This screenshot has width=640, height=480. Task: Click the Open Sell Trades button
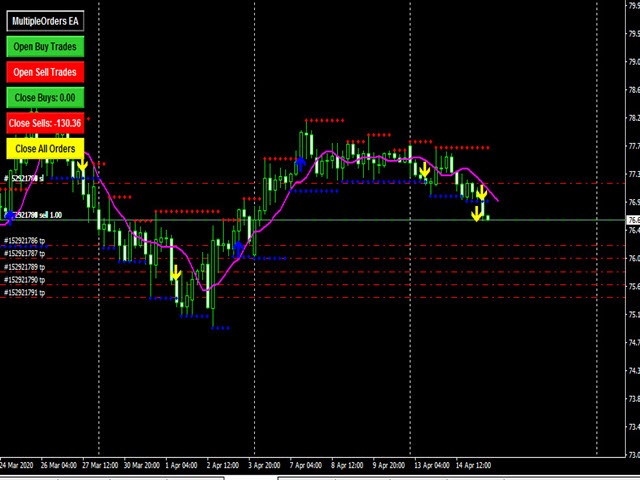coord(45,72)
